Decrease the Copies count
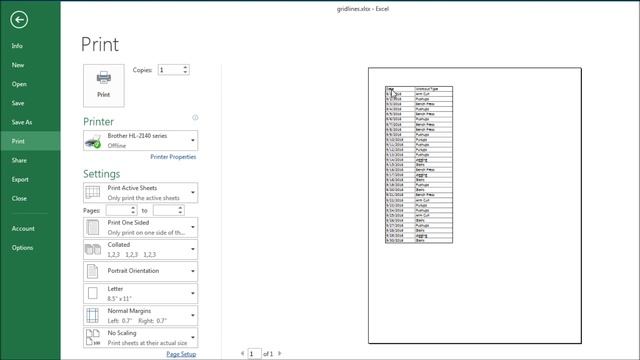 (x=185, y=72)
